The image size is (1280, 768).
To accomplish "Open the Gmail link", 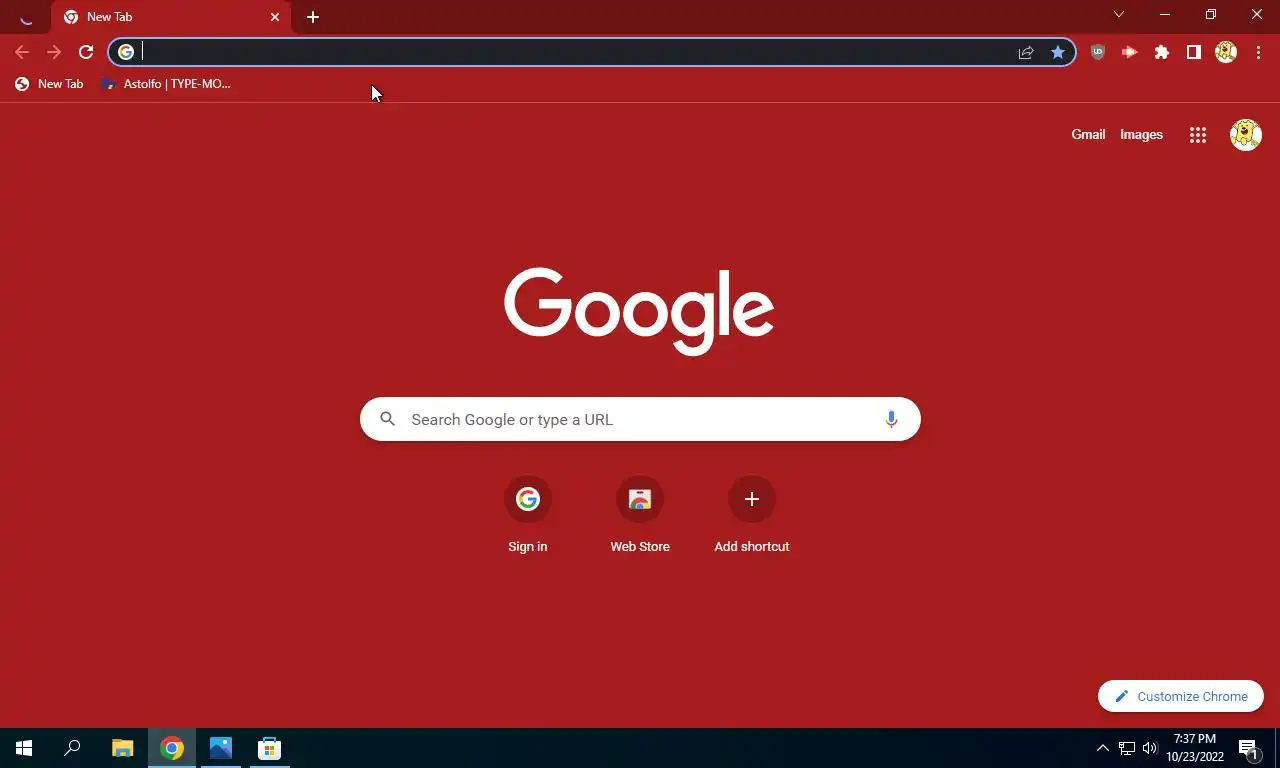I will (1088, 134).
